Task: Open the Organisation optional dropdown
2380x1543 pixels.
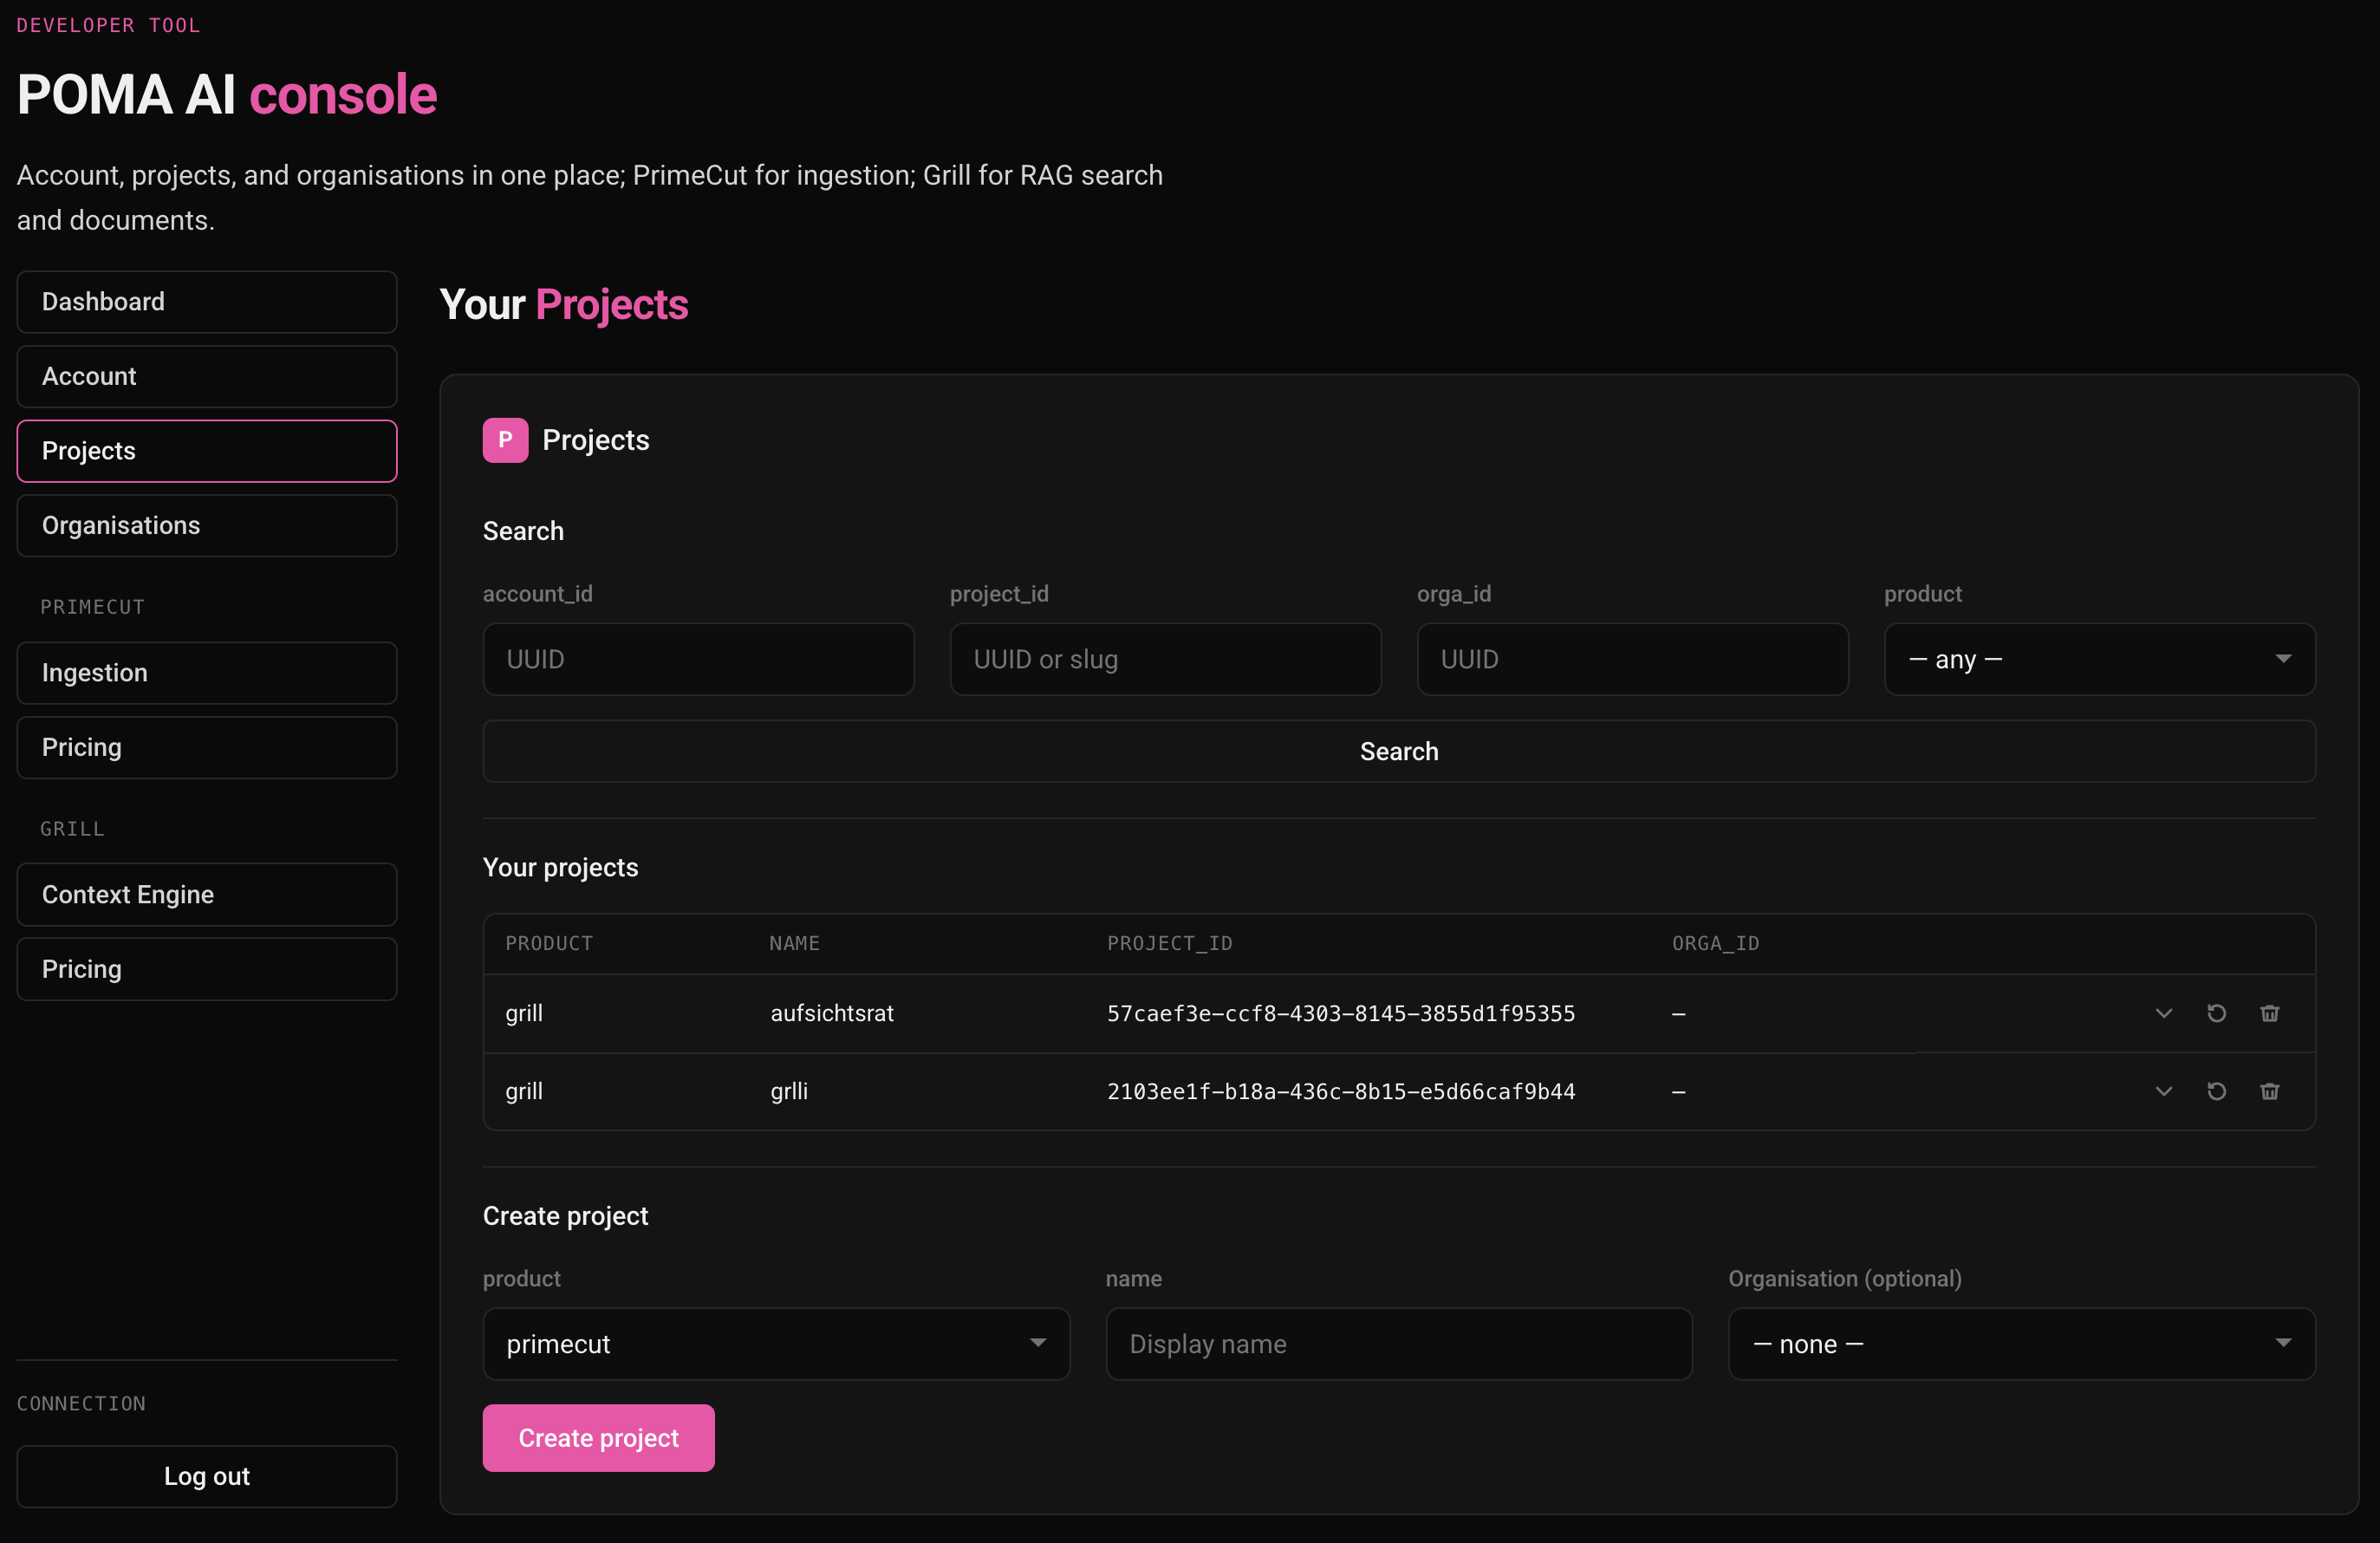Action: (x=2022, y=1344)
